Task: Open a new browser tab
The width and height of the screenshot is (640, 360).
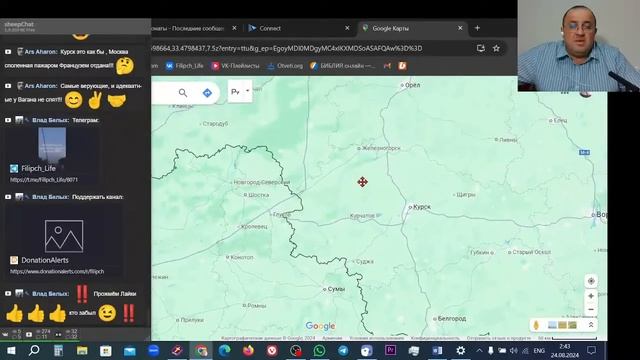Action: [477, 28]
